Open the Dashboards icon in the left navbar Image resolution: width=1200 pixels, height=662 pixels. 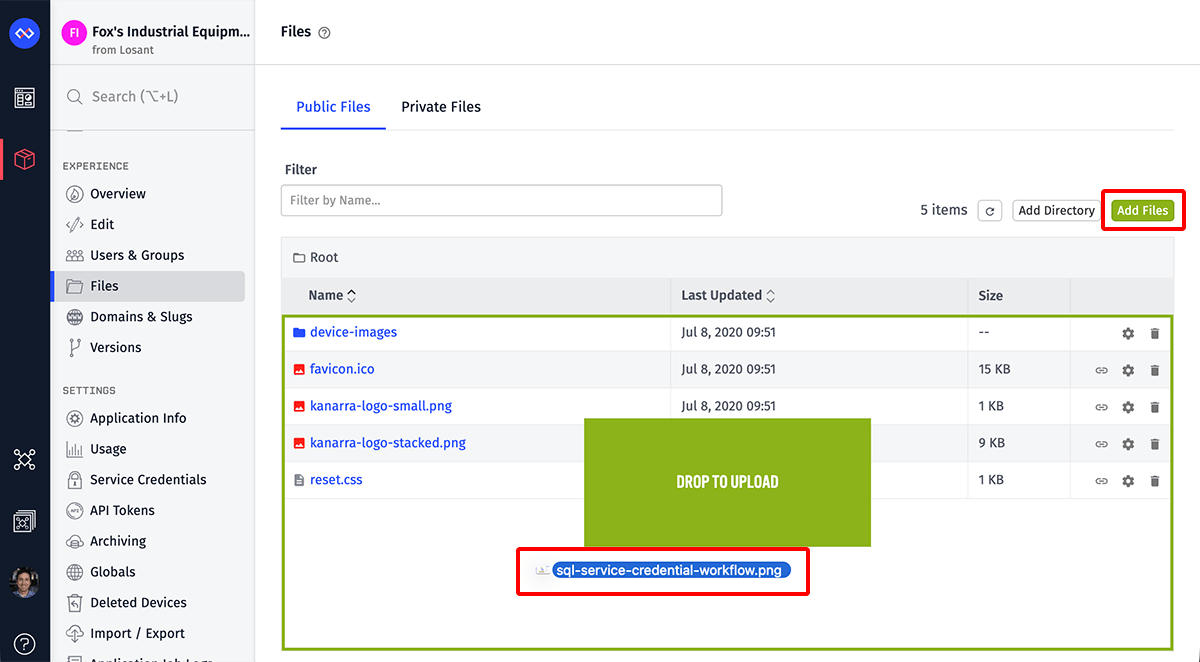pos(24,97)
